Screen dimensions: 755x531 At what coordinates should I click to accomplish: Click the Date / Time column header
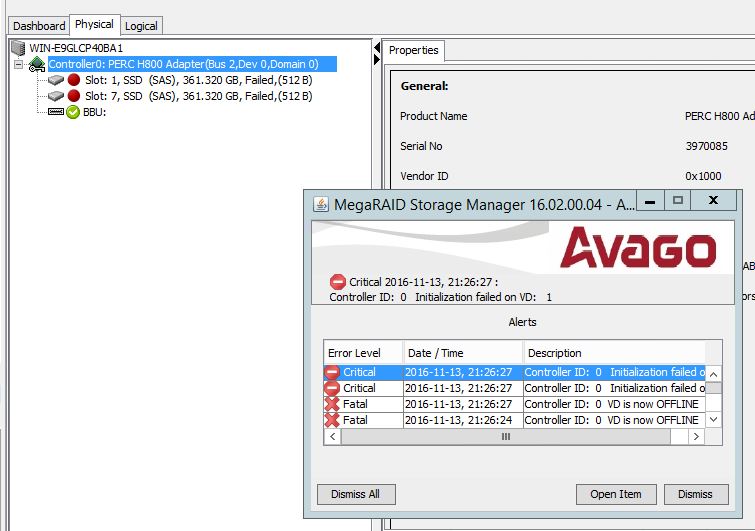pyautogui.click(x=463, y=353)
